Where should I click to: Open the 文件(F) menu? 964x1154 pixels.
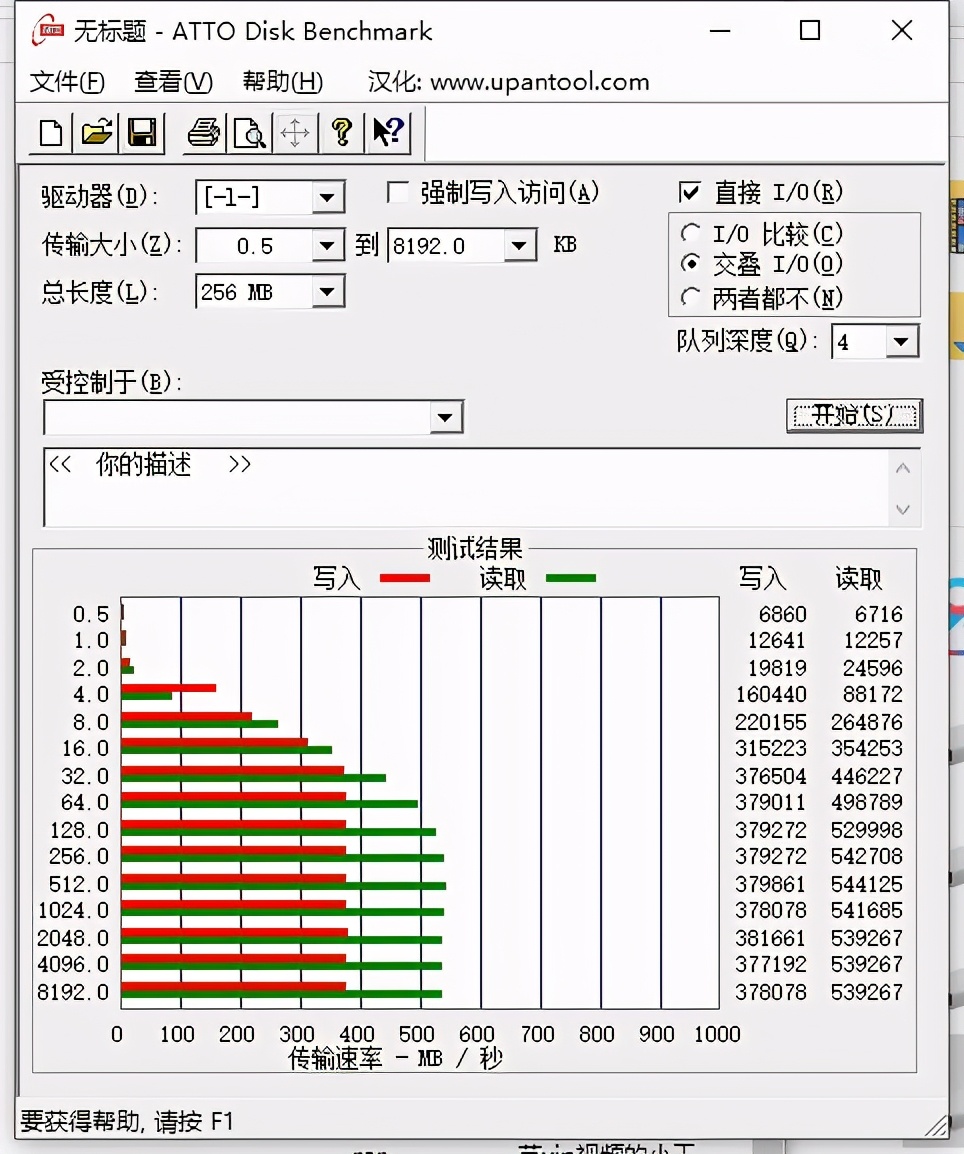pyautogui.click(x=67, y=82)
